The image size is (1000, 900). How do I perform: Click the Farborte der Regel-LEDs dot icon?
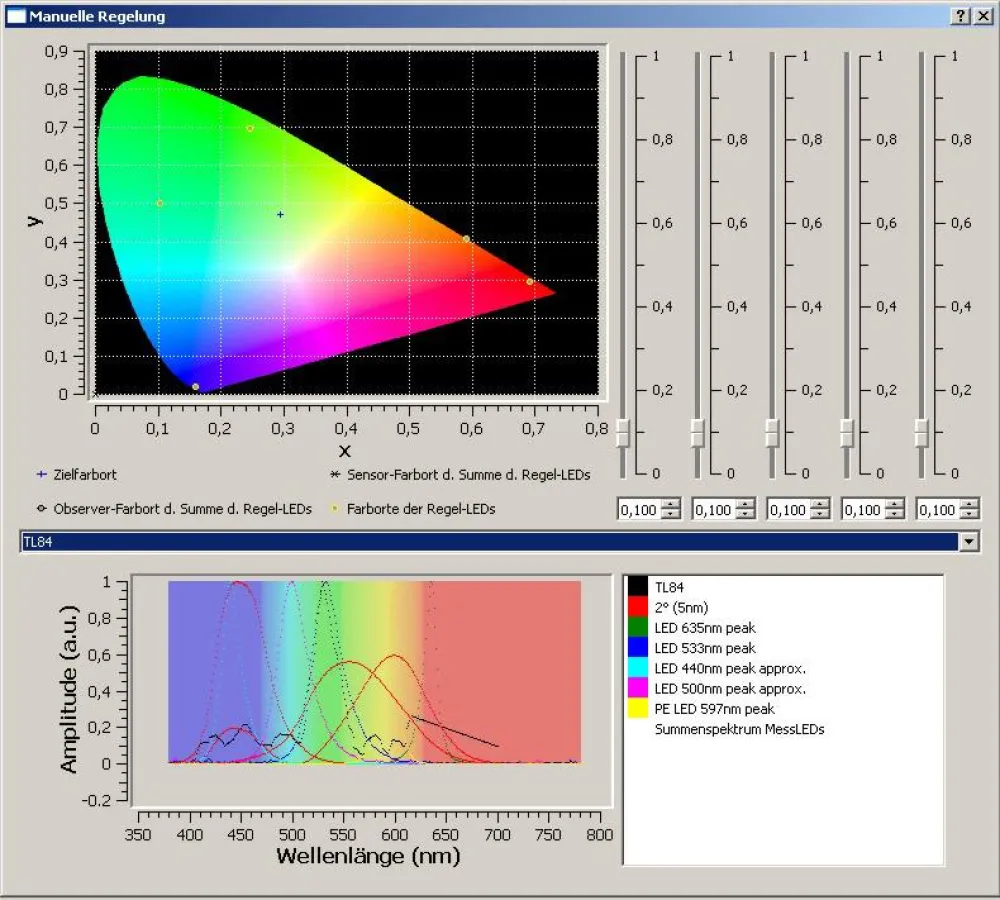336,508
